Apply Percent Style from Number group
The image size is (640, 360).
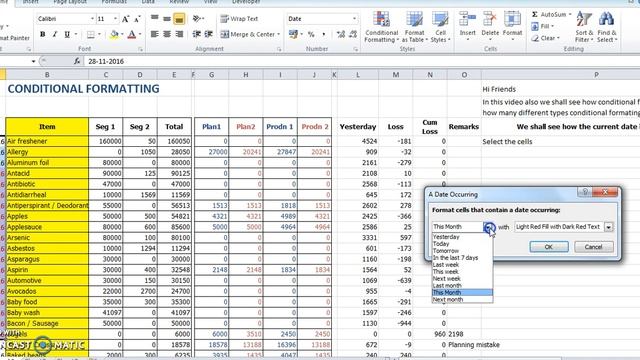(311, 34)
